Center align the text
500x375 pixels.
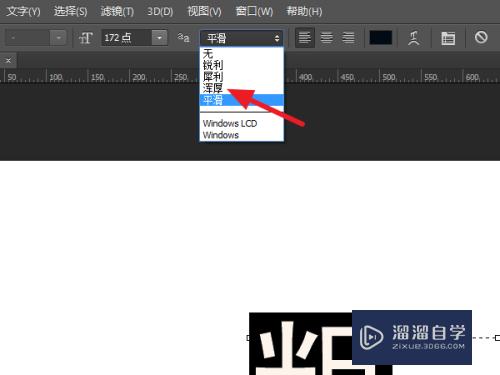pos(327,38)
